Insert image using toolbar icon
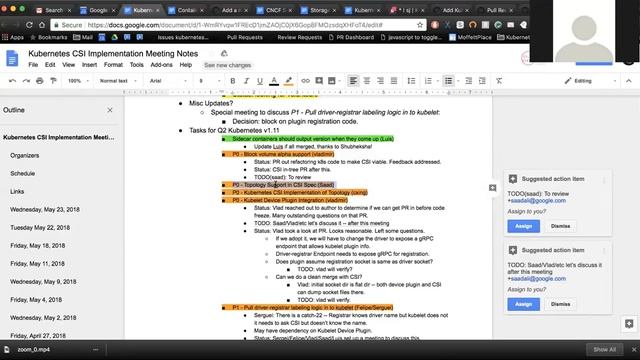The width and height of the screenshot is (640, 360). 332,81
